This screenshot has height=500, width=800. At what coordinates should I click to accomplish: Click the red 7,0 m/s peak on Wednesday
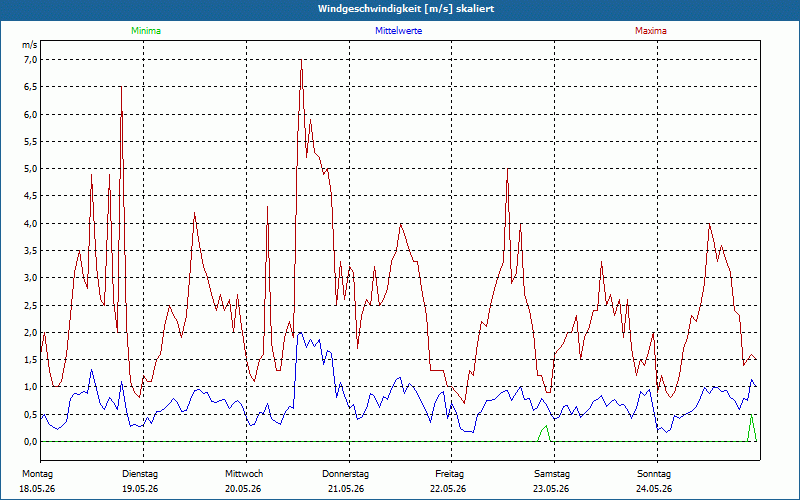click(302, 61)
